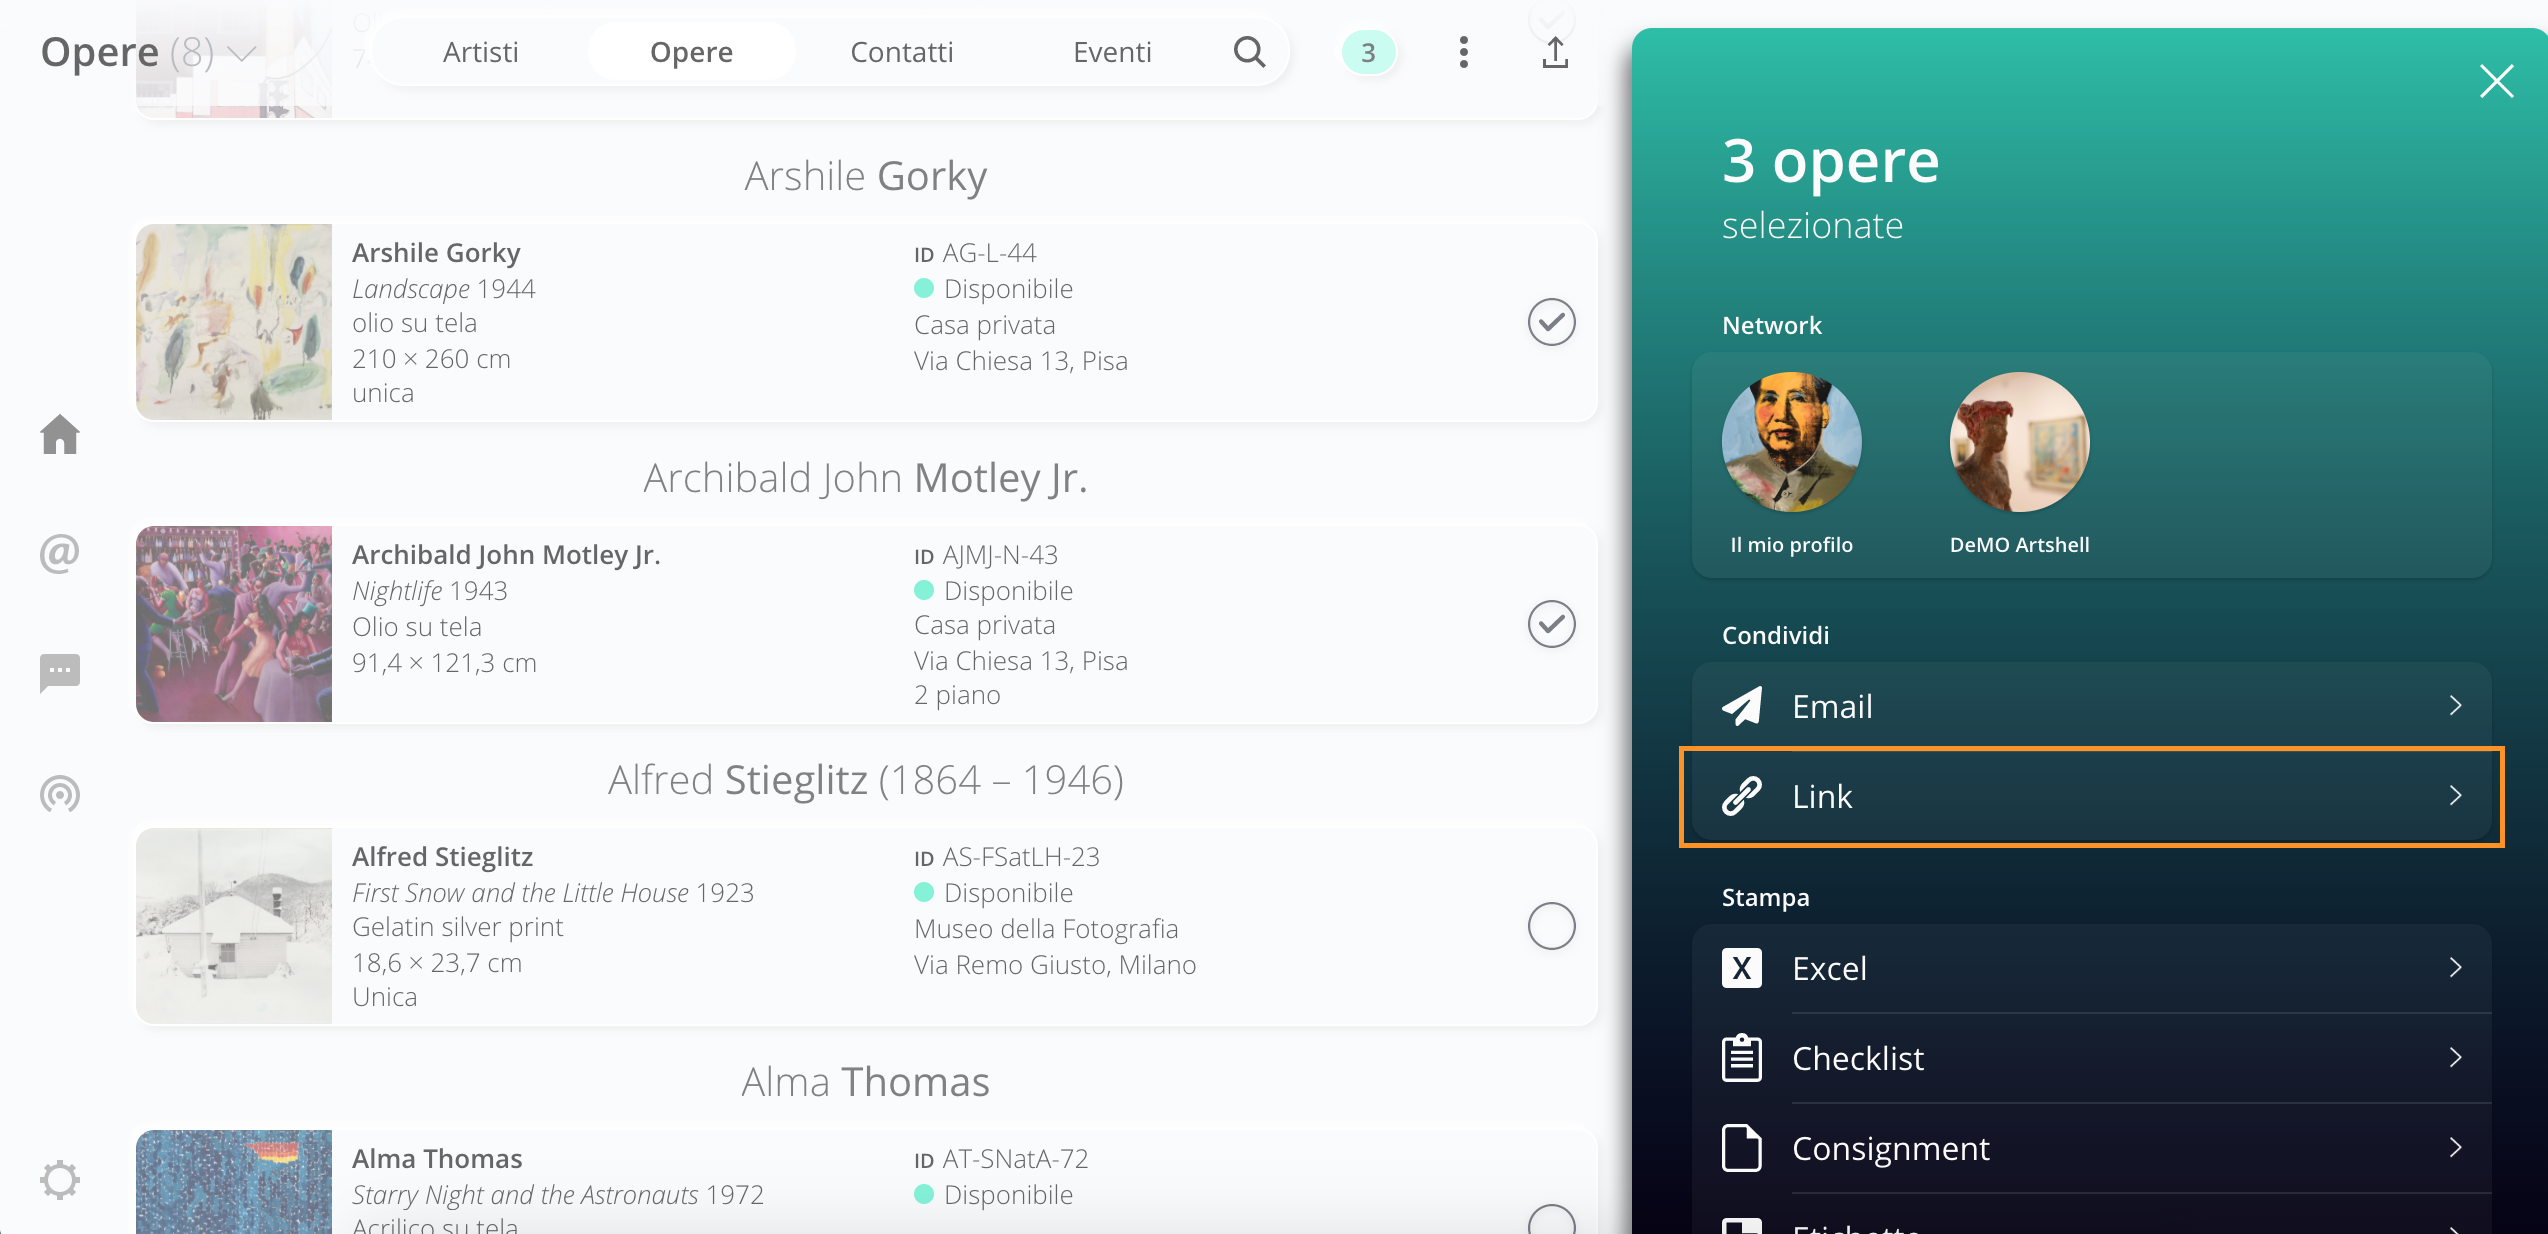Expand the Opere (8) dropdown arrow
The width and height of the screenshot is (2548, 1234).
pos(242,53)
